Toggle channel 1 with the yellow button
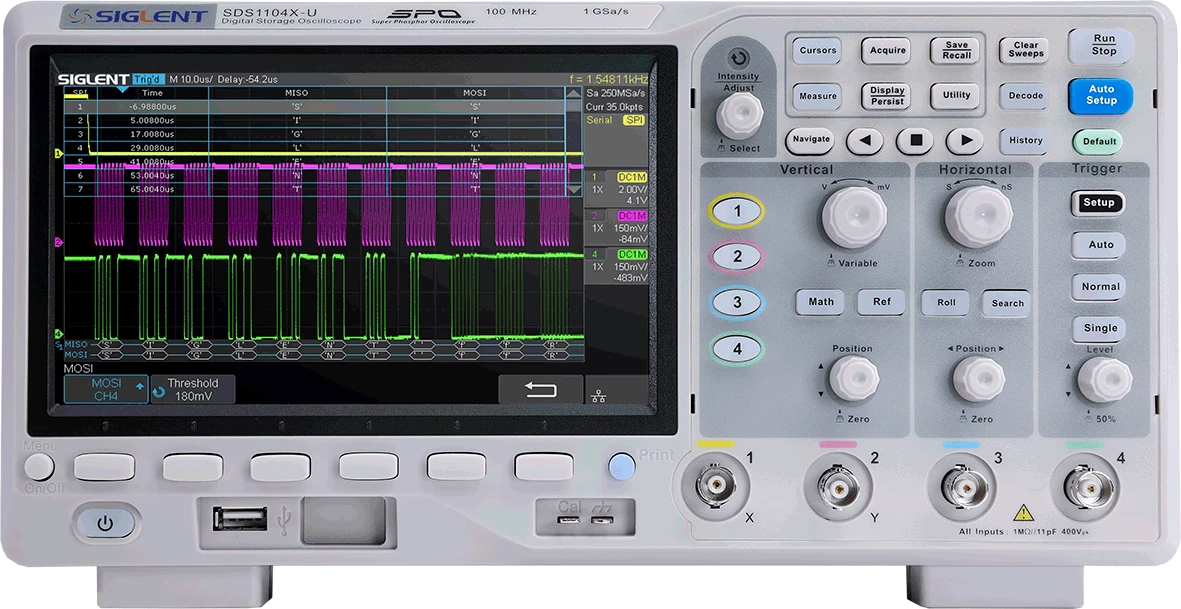1181x609 pixels. (737, 212)
